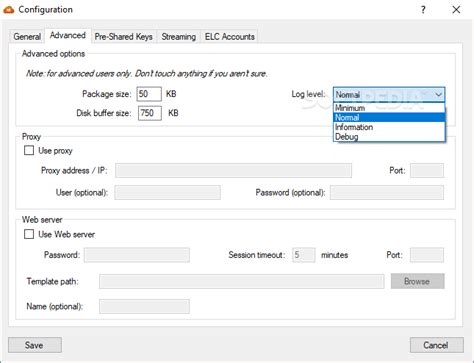
Task: Click the Web server Port field
Action: (x=427, y=255)
